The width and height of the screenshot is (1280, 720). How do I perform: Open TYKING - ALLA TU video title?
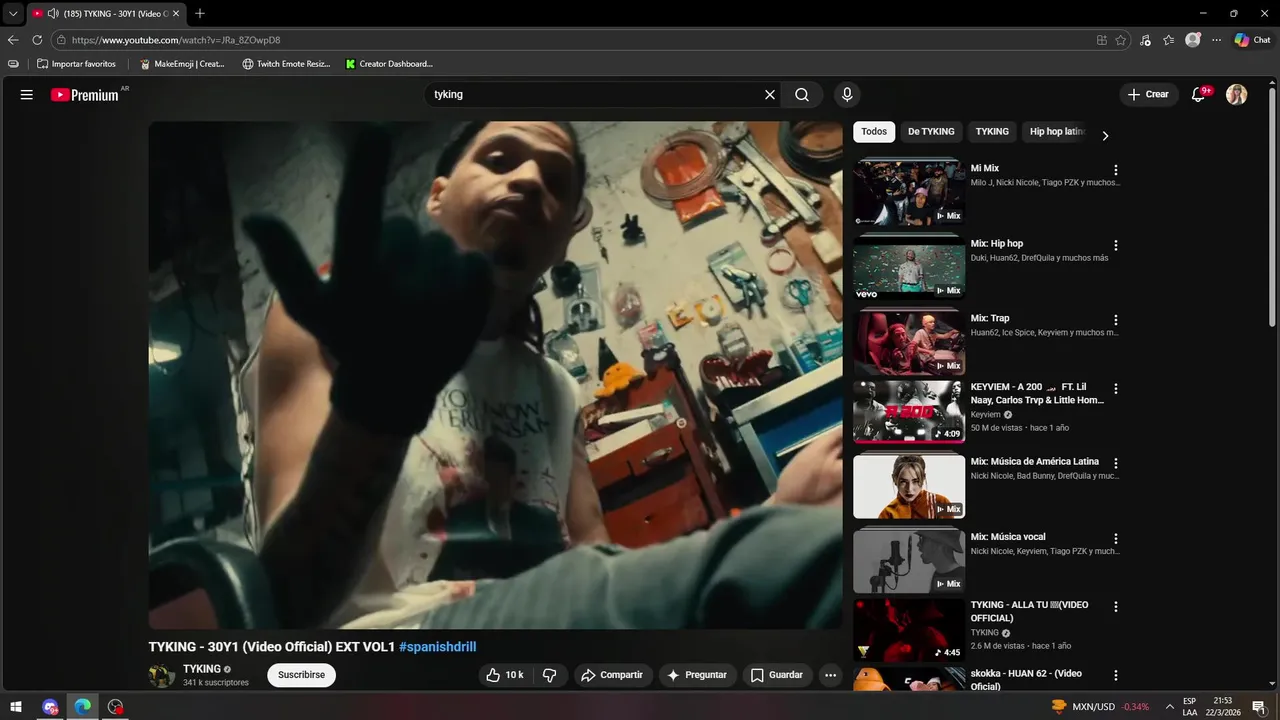pos(1029,611)
